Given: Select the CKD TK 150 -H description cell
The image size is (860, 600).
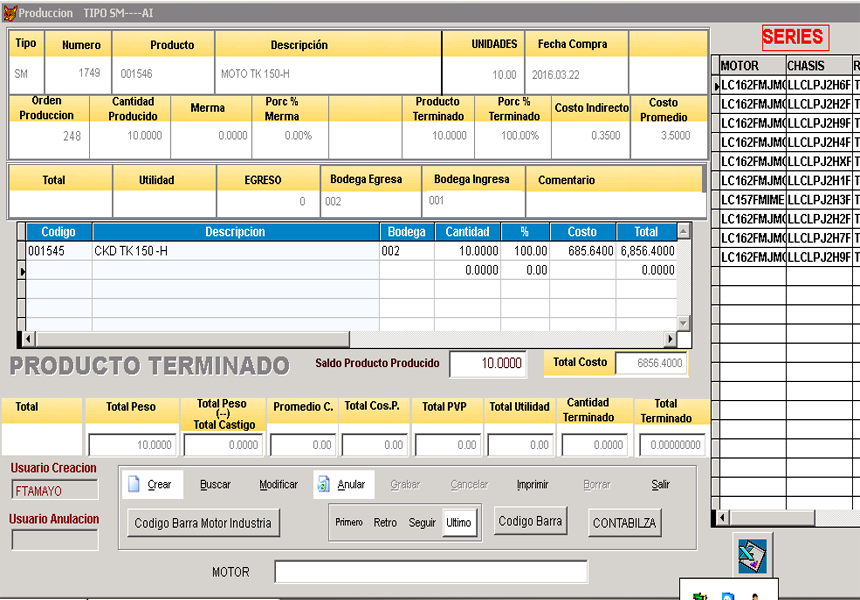Looking at the screenshot, I should click(235, 251).
